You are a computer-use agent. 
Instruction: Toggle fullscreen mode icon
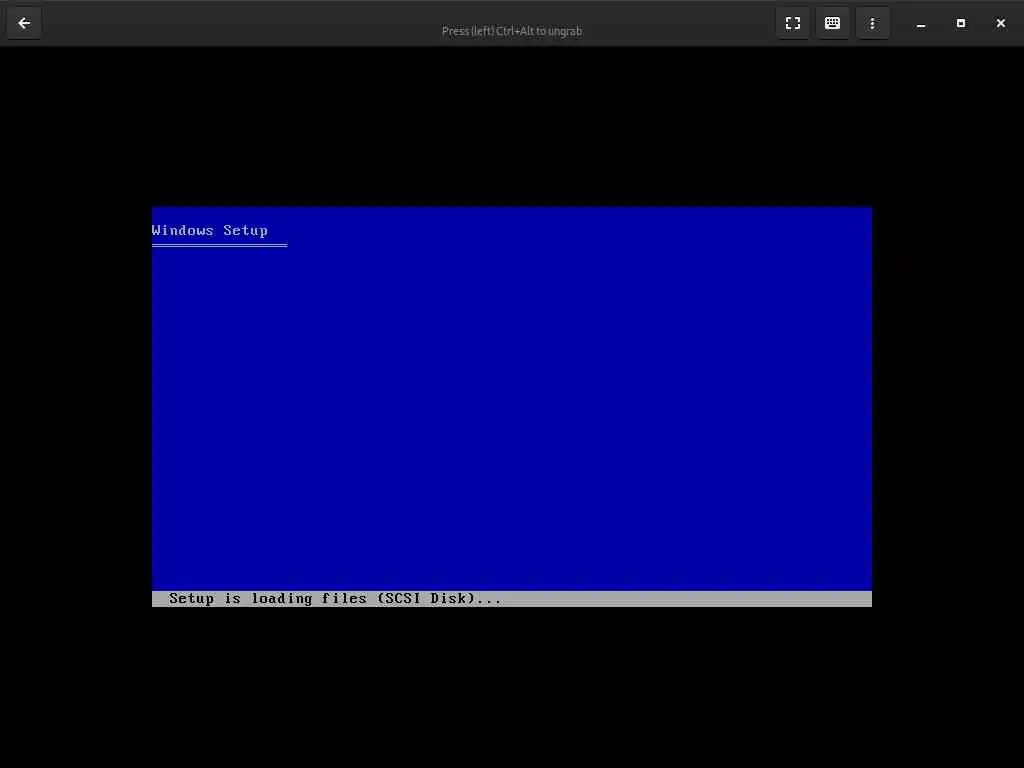click(793, 24)
